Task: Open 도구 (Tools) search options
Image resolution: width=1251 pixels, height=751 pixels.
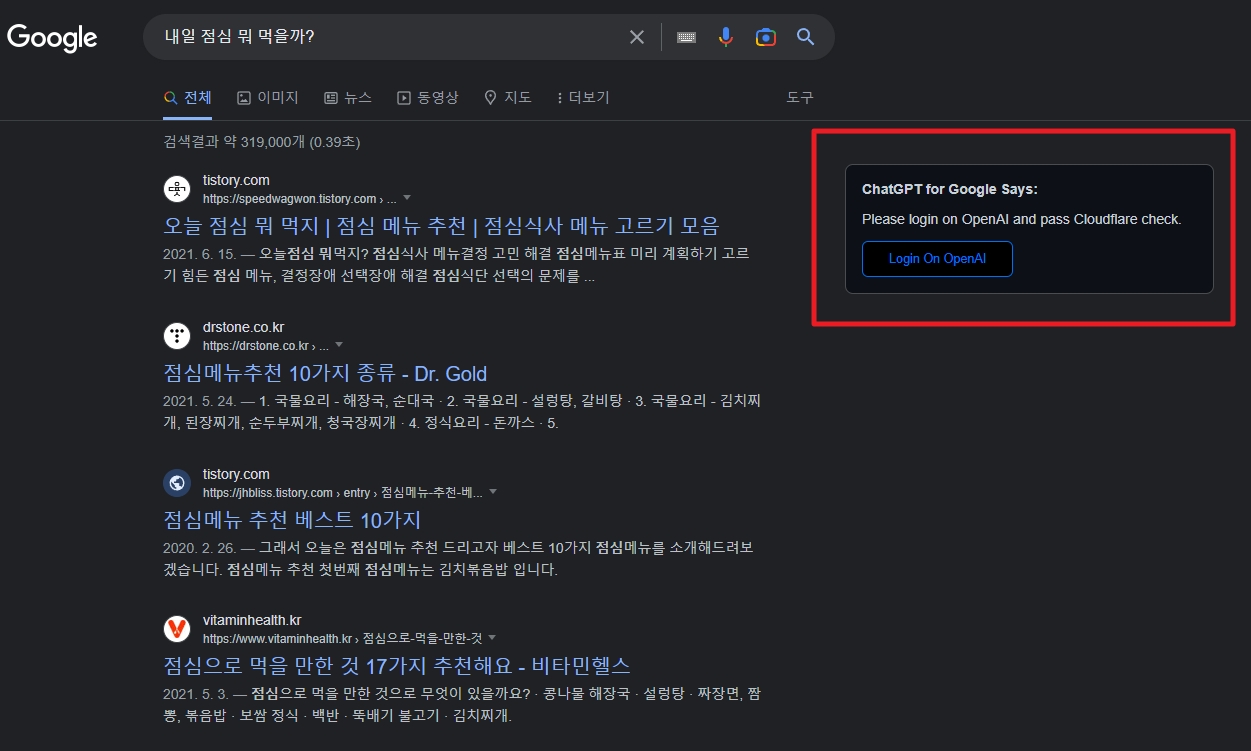Action: coord(800,98)
